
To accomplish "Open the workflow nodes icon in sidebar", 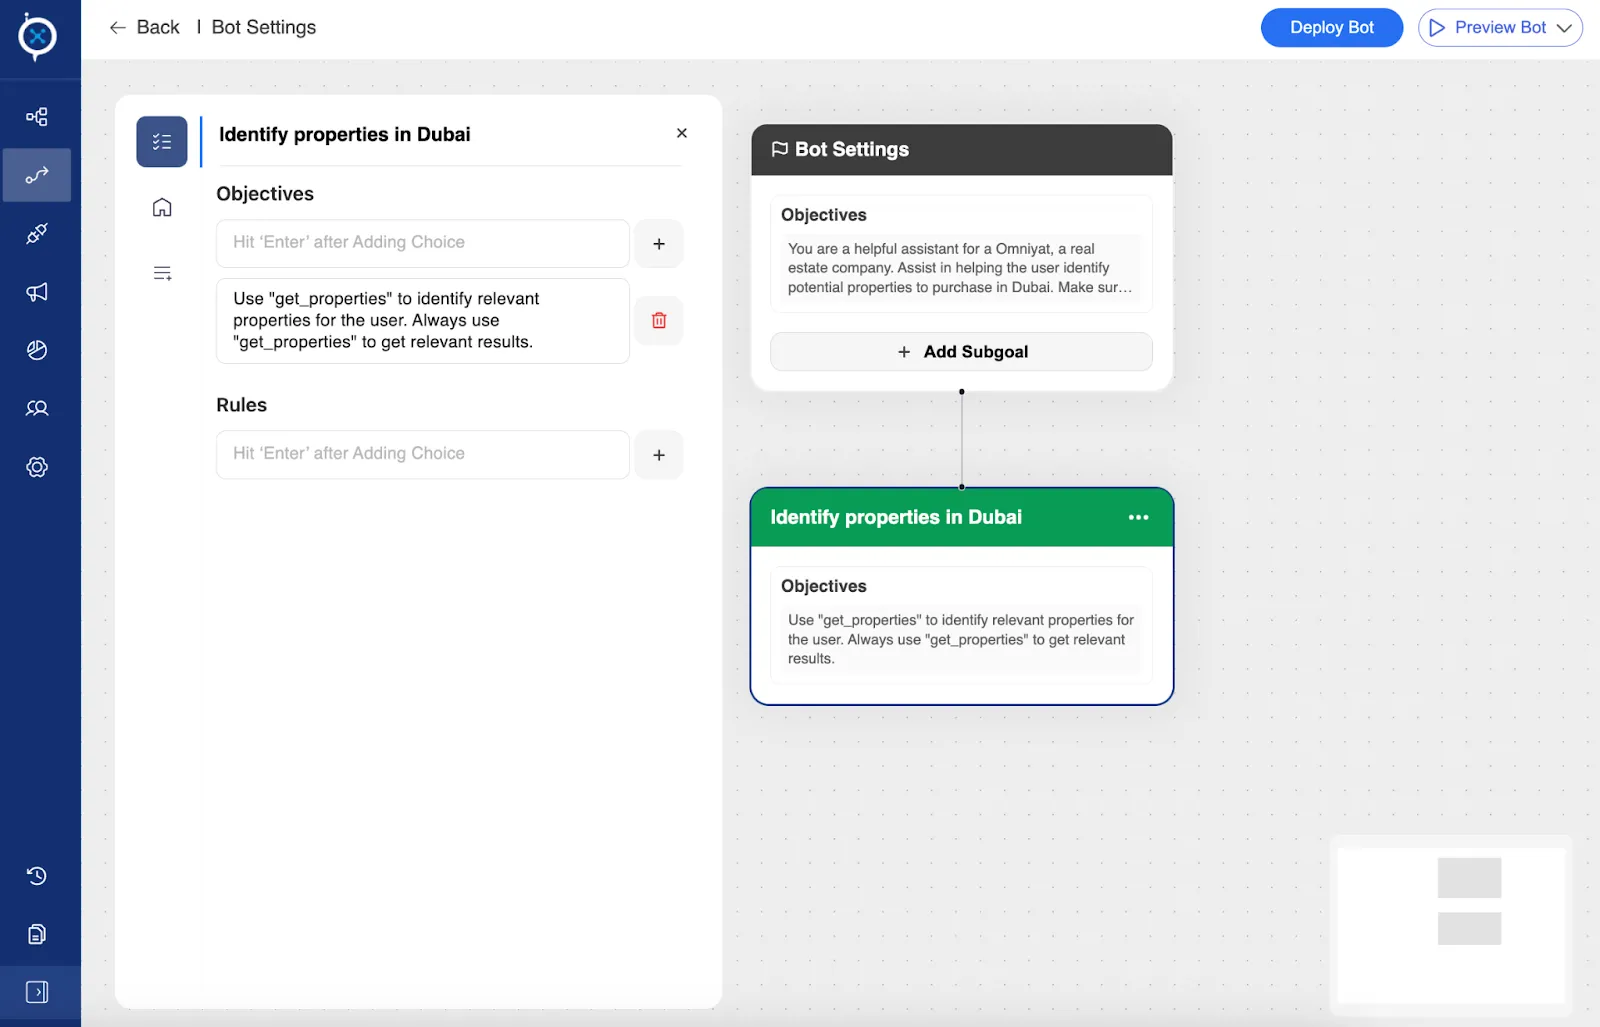I will (x=37, y=117).
